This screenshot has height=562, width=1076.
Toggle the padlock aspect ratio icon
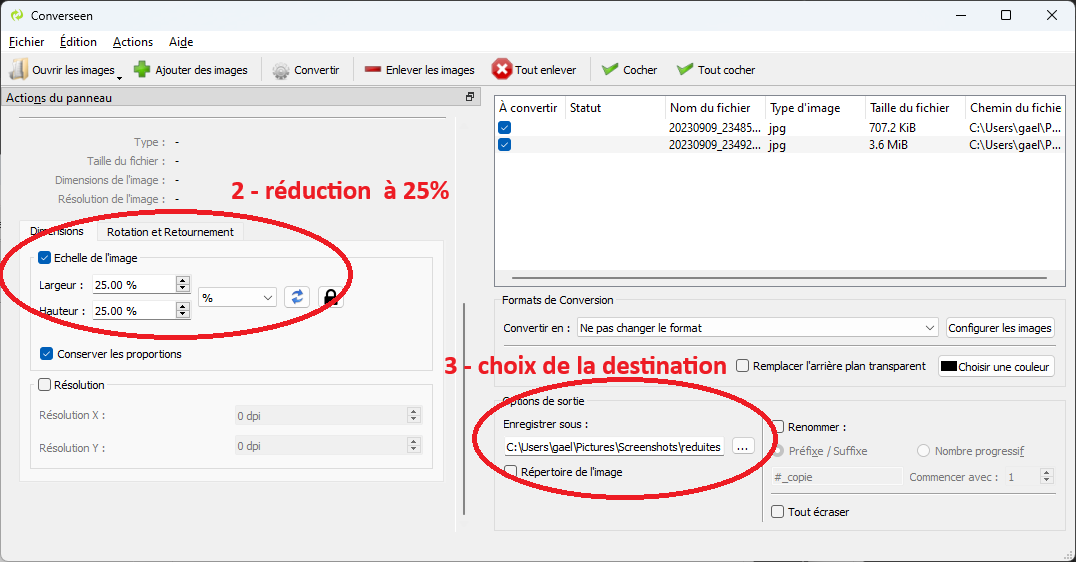[x=330, y=297]
